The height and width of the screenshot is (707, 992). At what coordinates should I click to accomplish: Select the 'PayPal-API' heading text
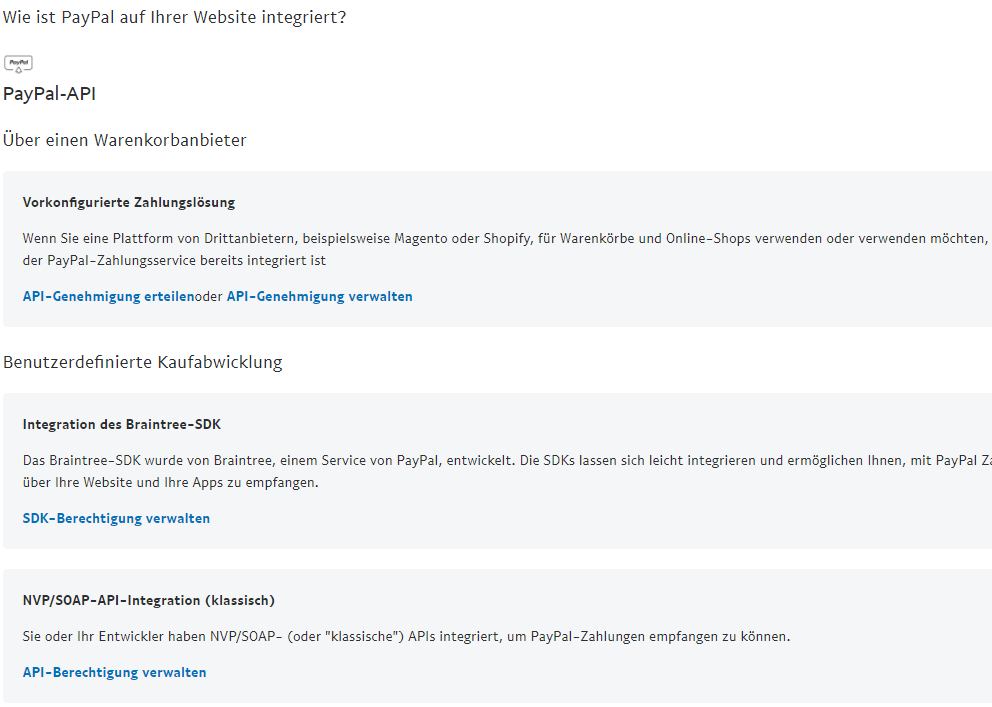tap(49, 94)
